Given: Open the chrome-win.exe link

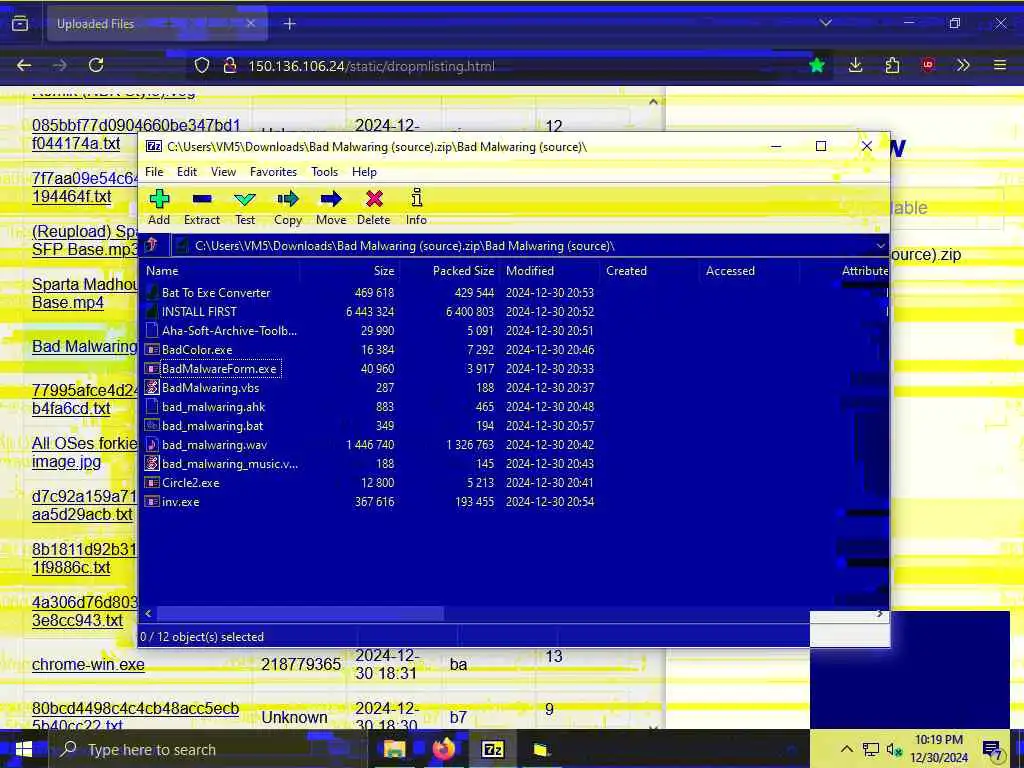Looking at the screenshot, I should pyautogui.click(x=88, y=664).
